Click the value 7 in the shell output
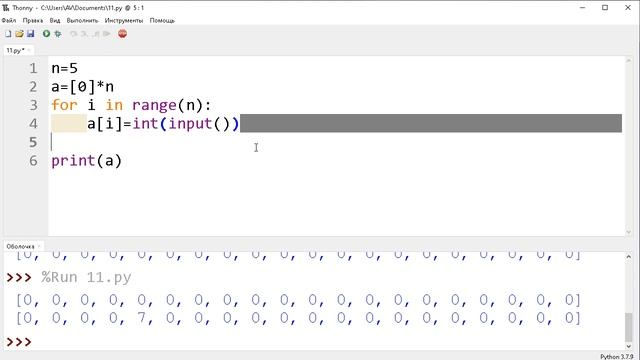Screen dimensions: 640x360 (x=142, y=318)
